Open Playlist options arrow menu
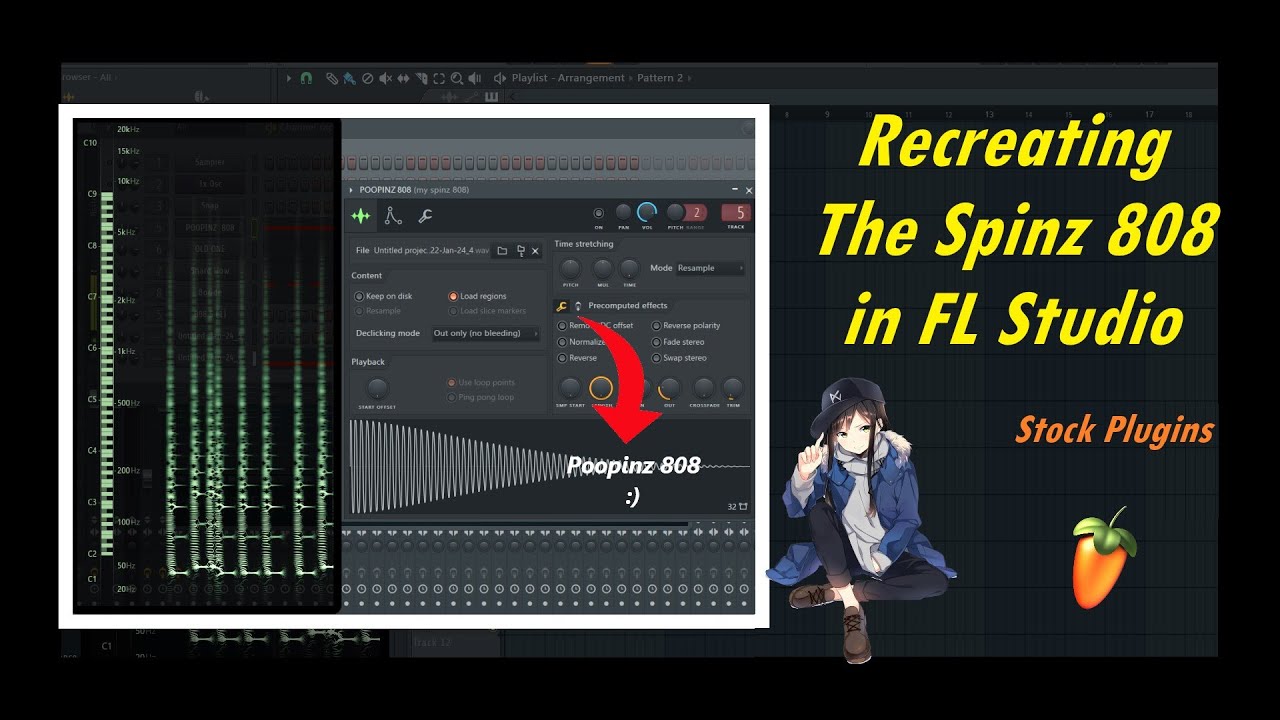This screenshot has height=720, width=1280. point(289,78)
